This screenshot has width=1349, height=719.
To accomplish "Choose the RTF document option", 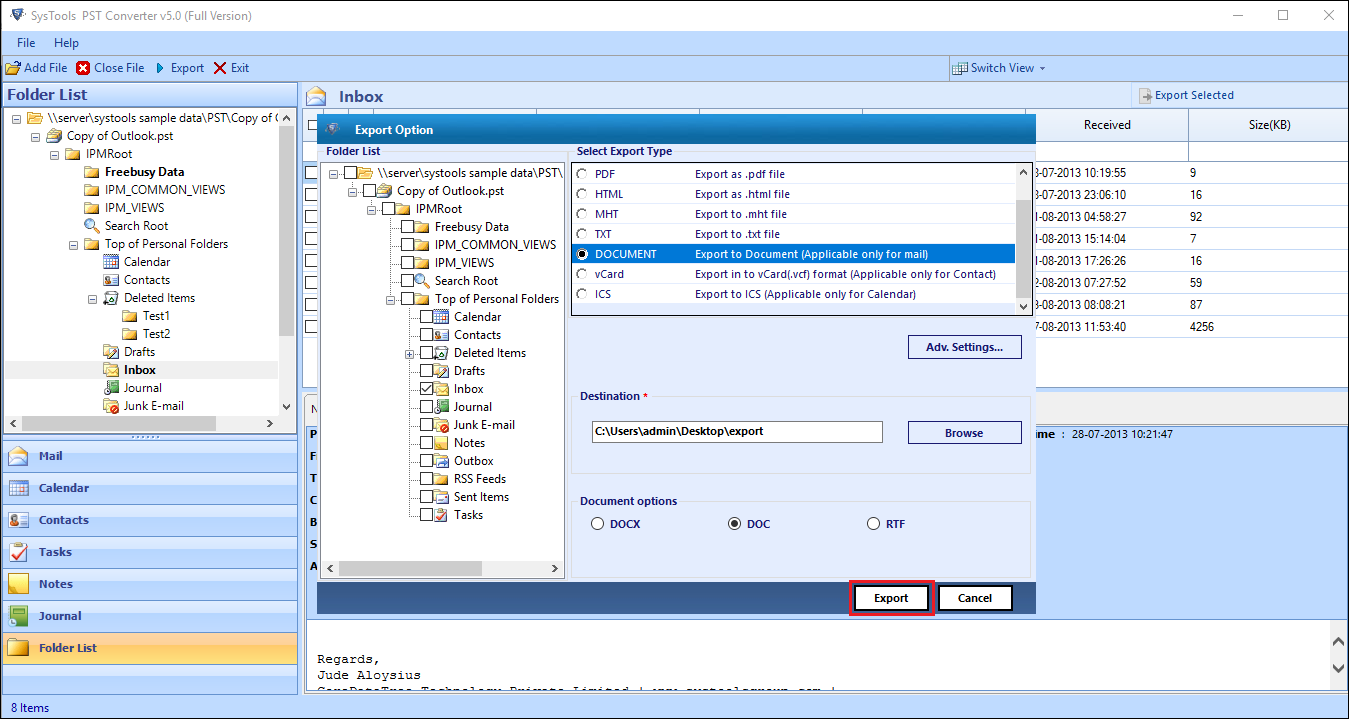I will pos(874,524).
